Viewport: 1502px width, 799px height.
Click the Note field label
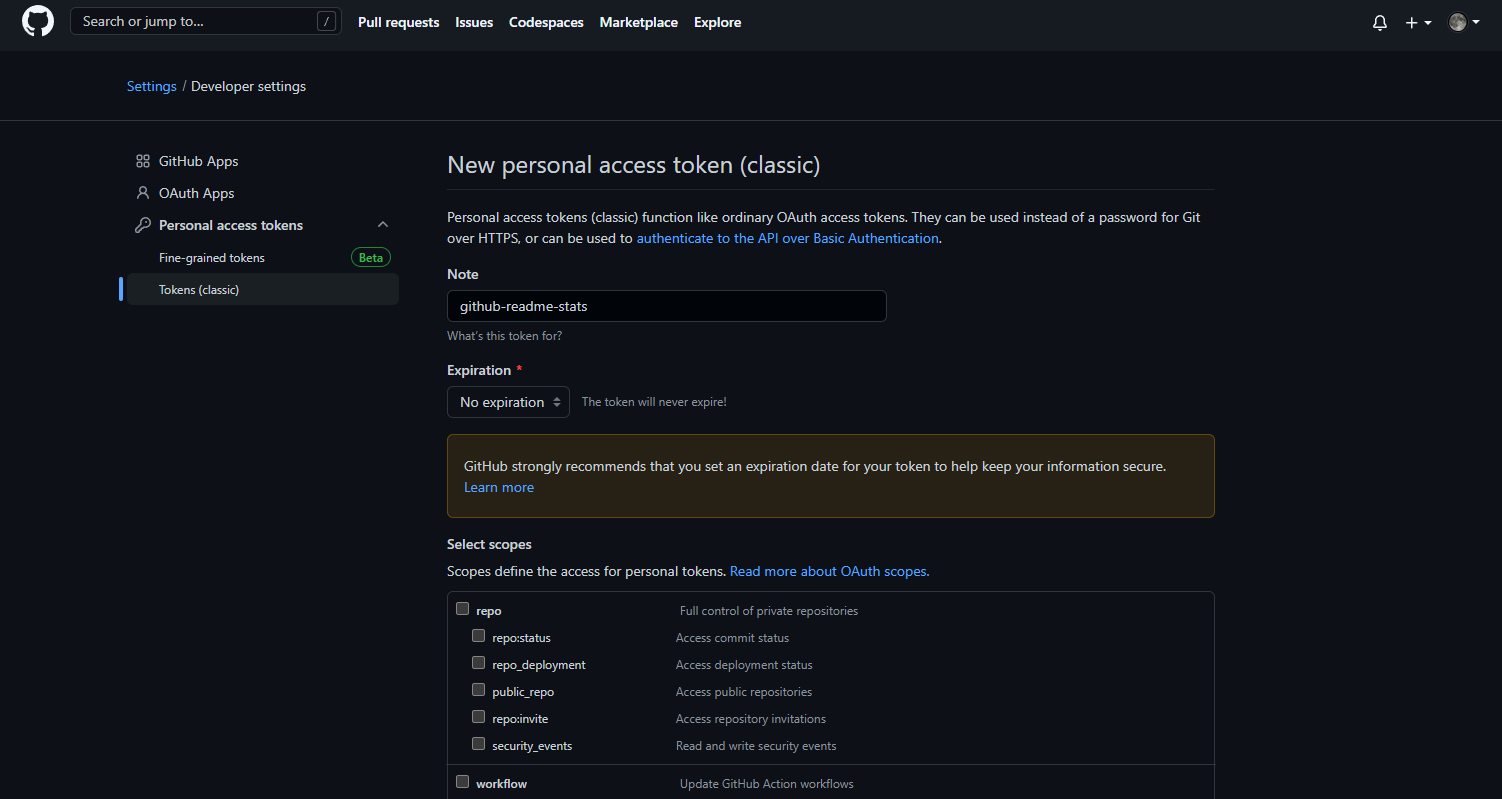(x=463, y=274)
